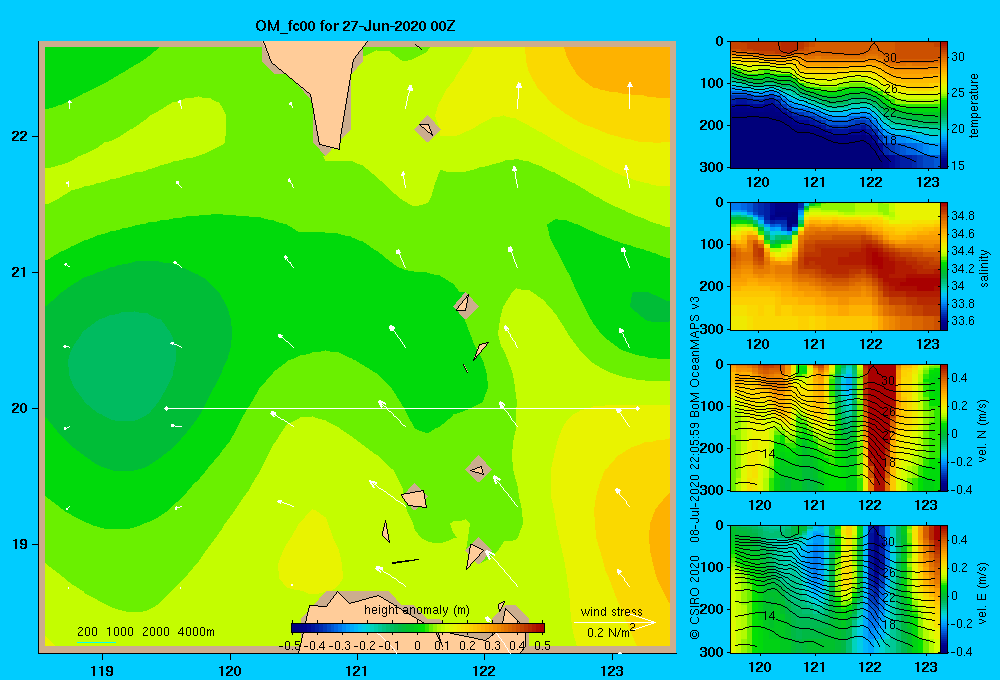Click the 15 tick on temperature colorbar

[x=958, y=166]
